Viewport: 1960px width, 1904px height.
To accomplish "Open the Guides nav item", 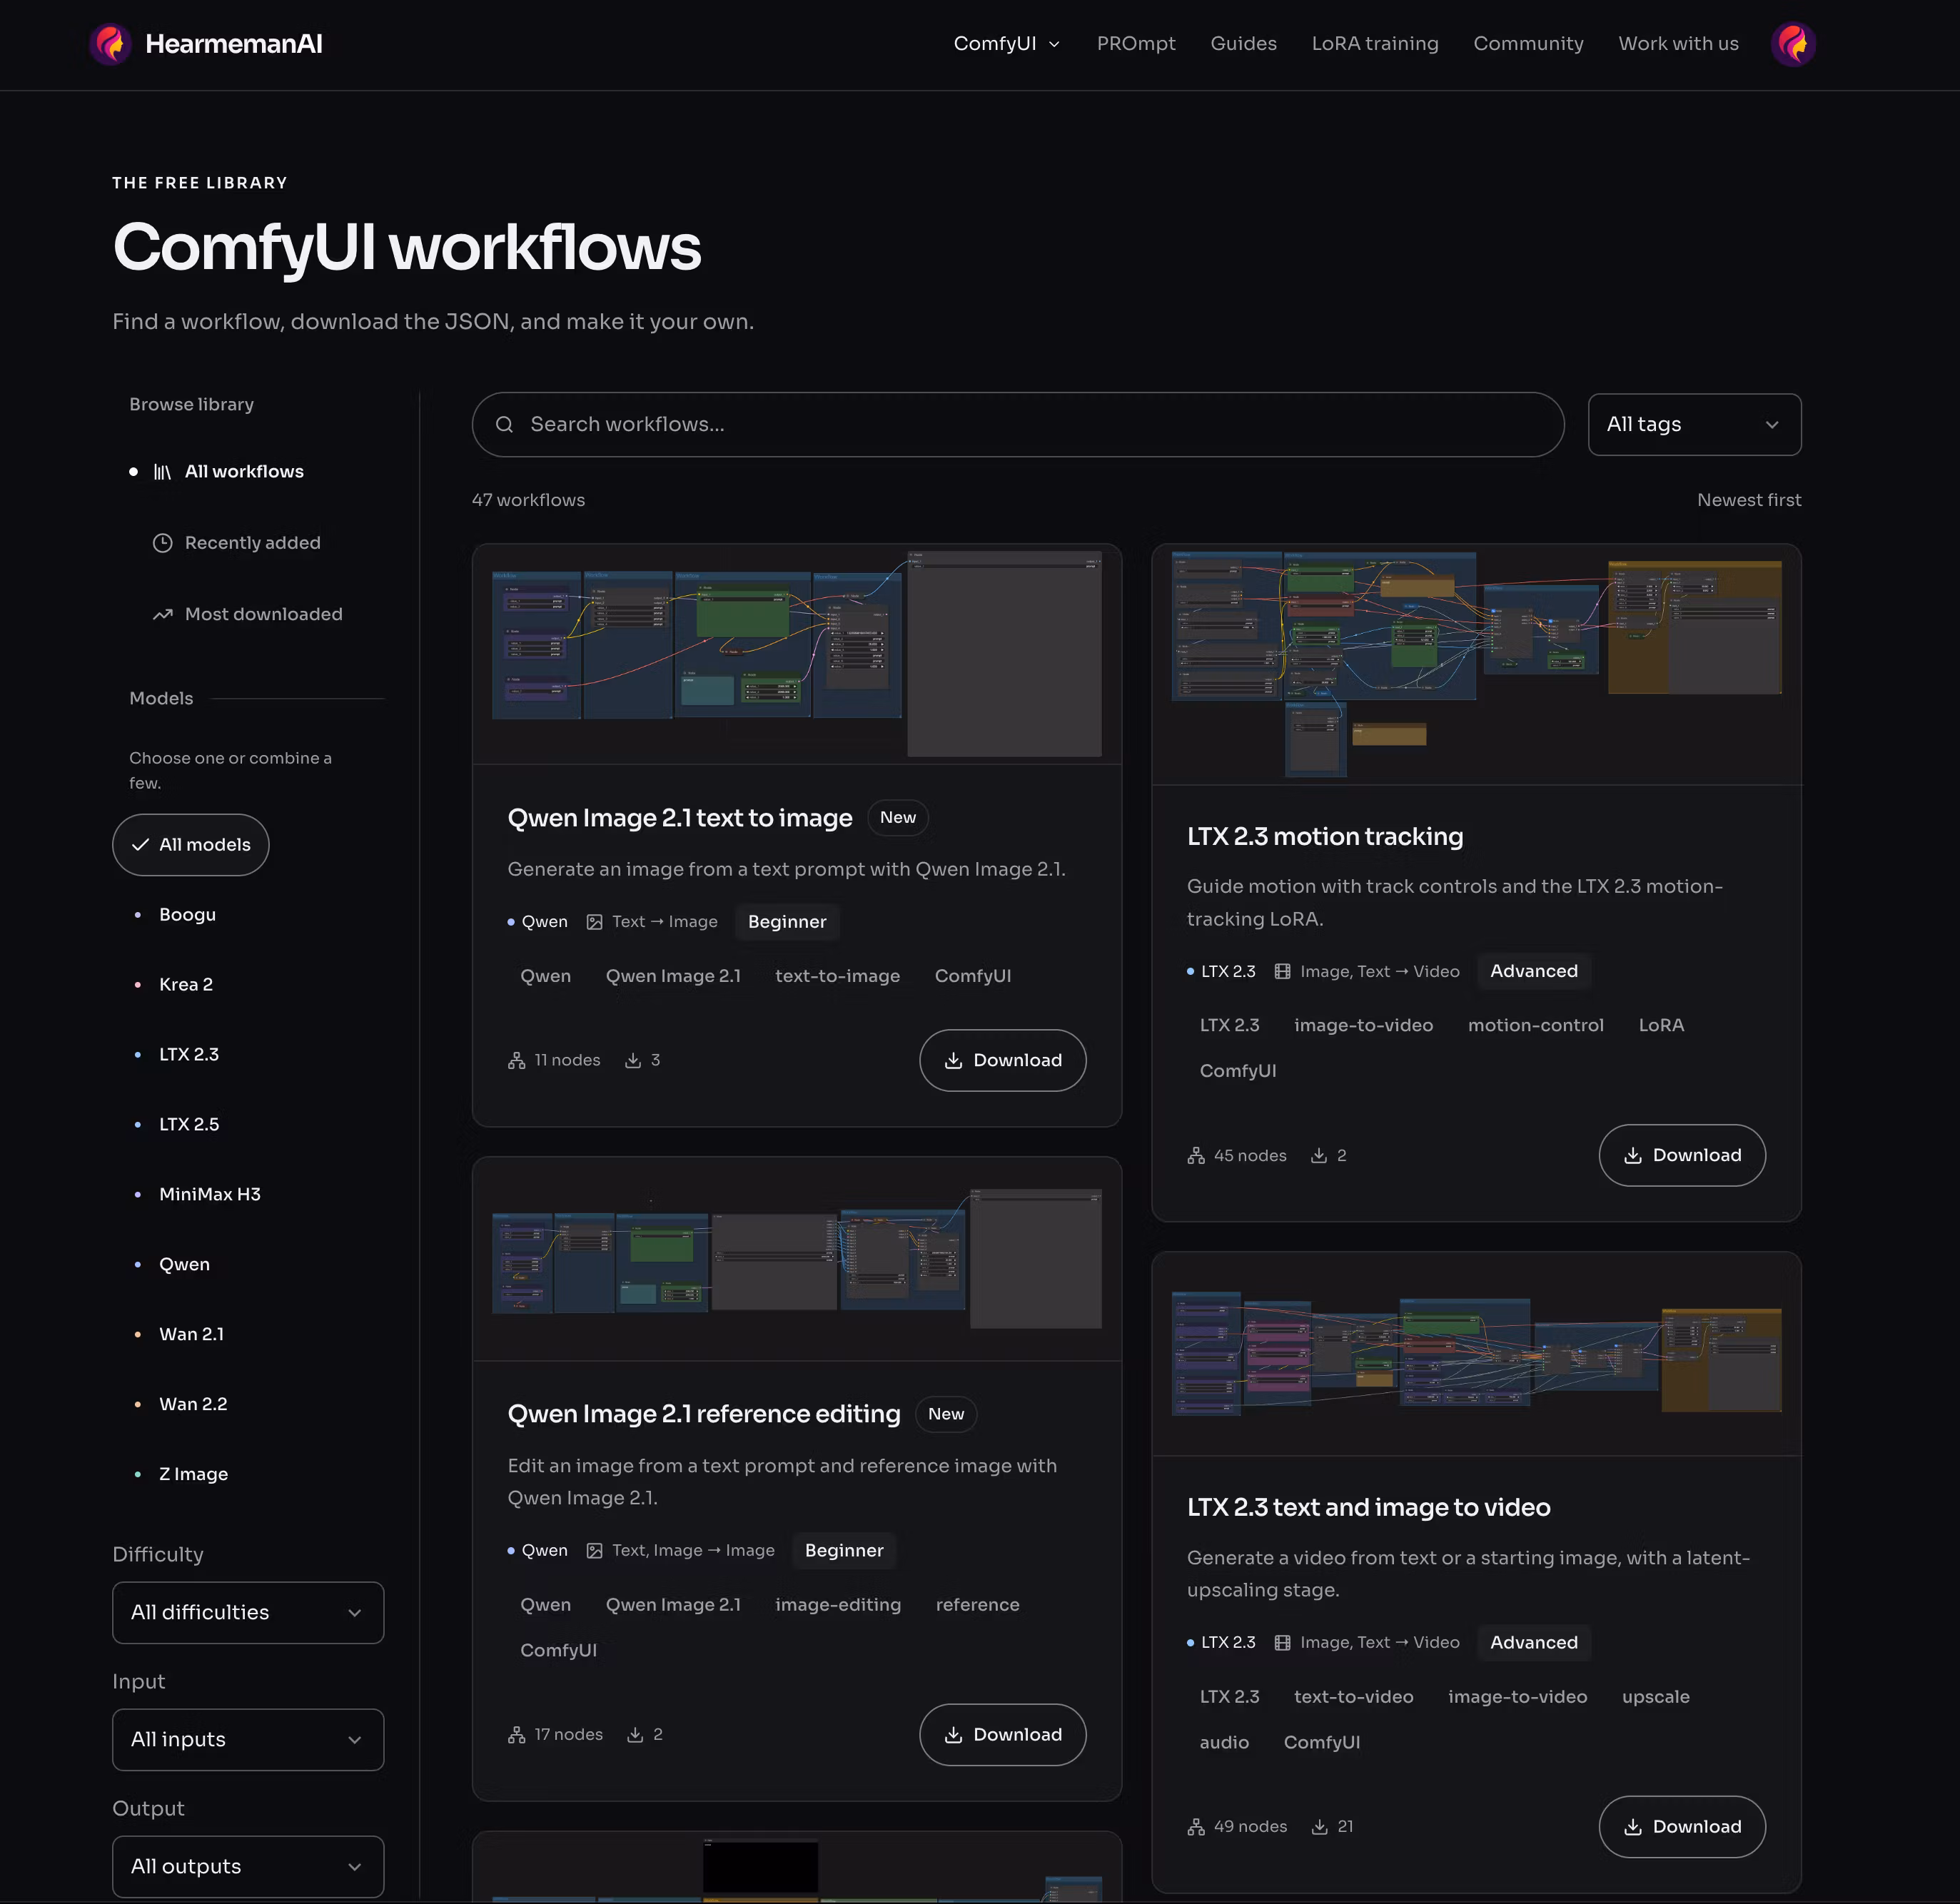I will tap(1243, 44).
